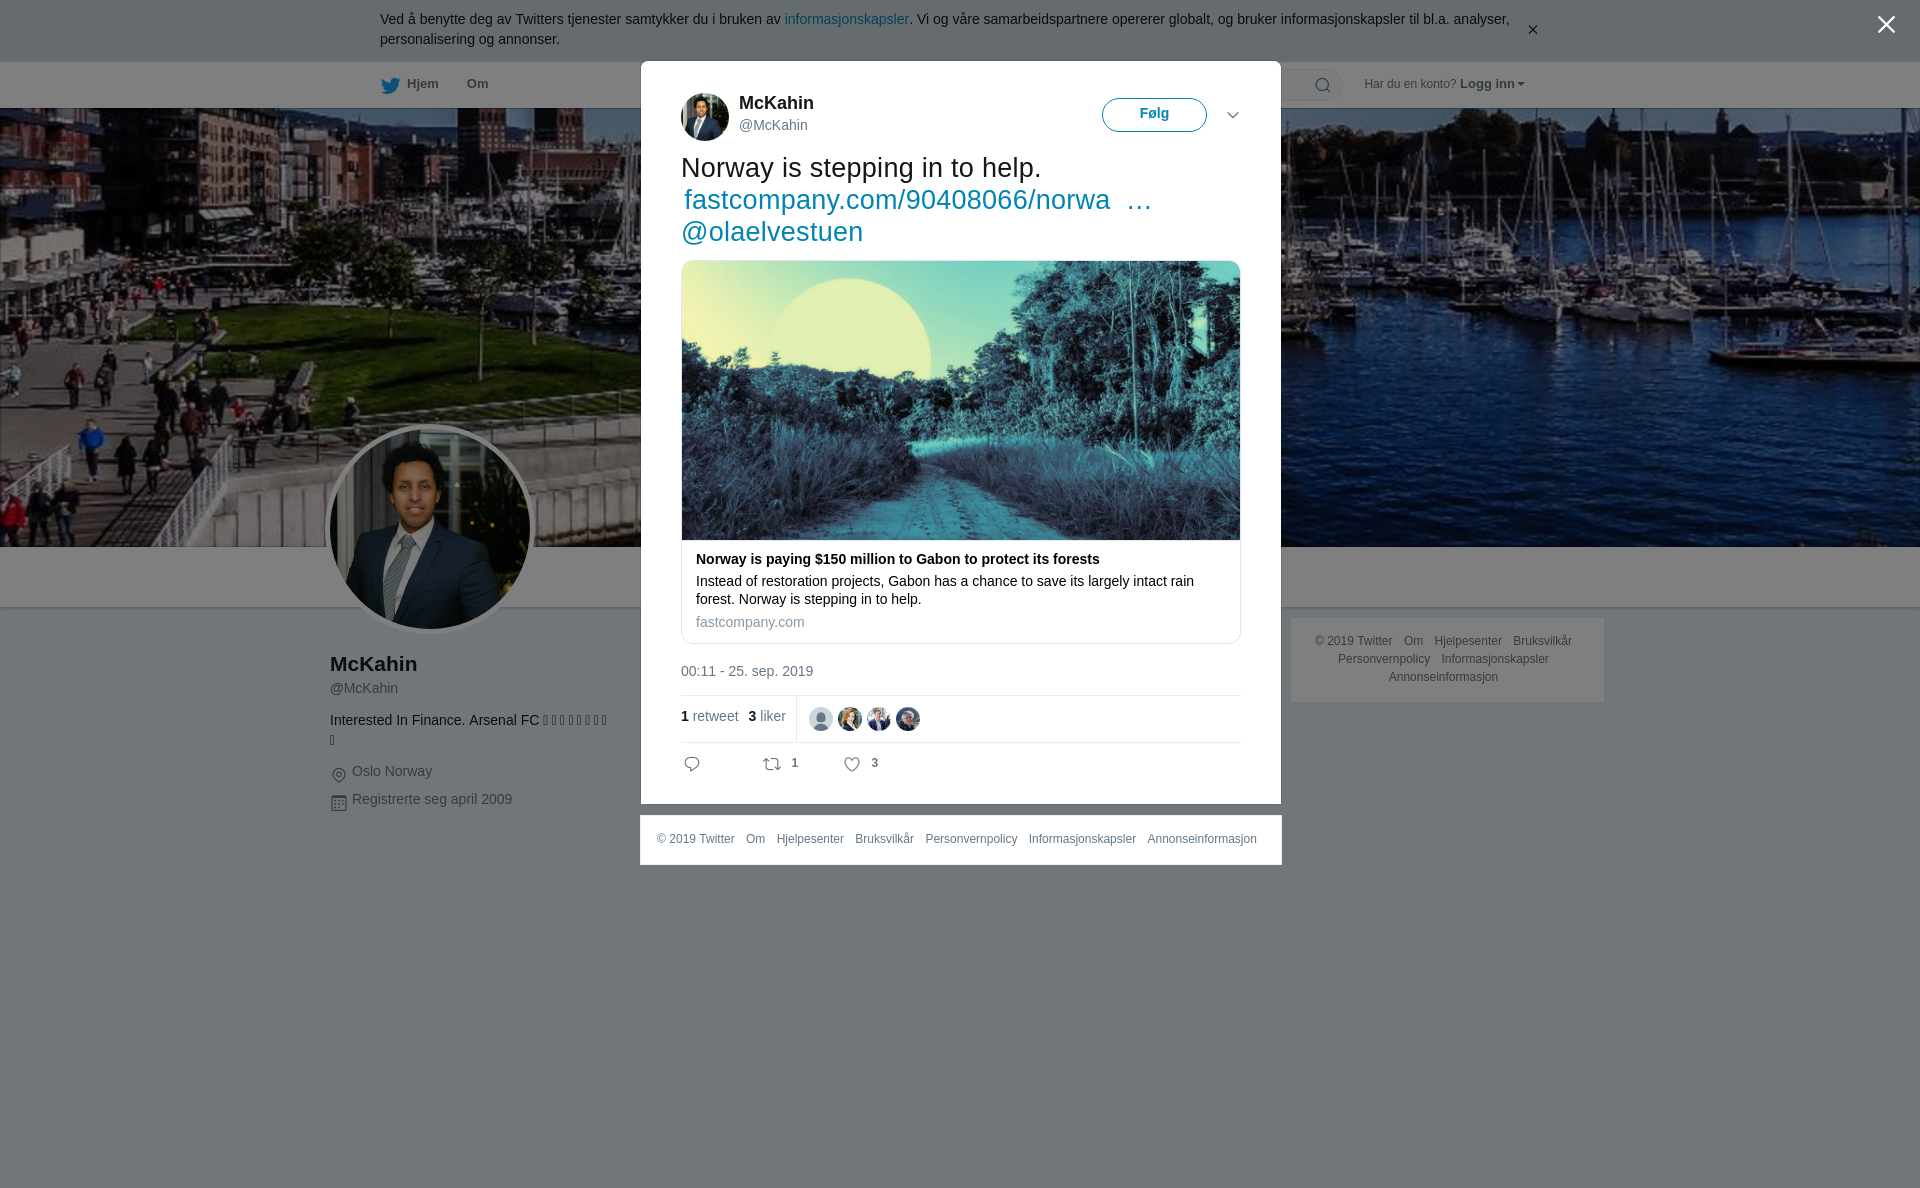Open the Logg inn dropdown
The height and width of the screenshot is (1188, 1920).
pyautogui.click(x=1492, y=84)
